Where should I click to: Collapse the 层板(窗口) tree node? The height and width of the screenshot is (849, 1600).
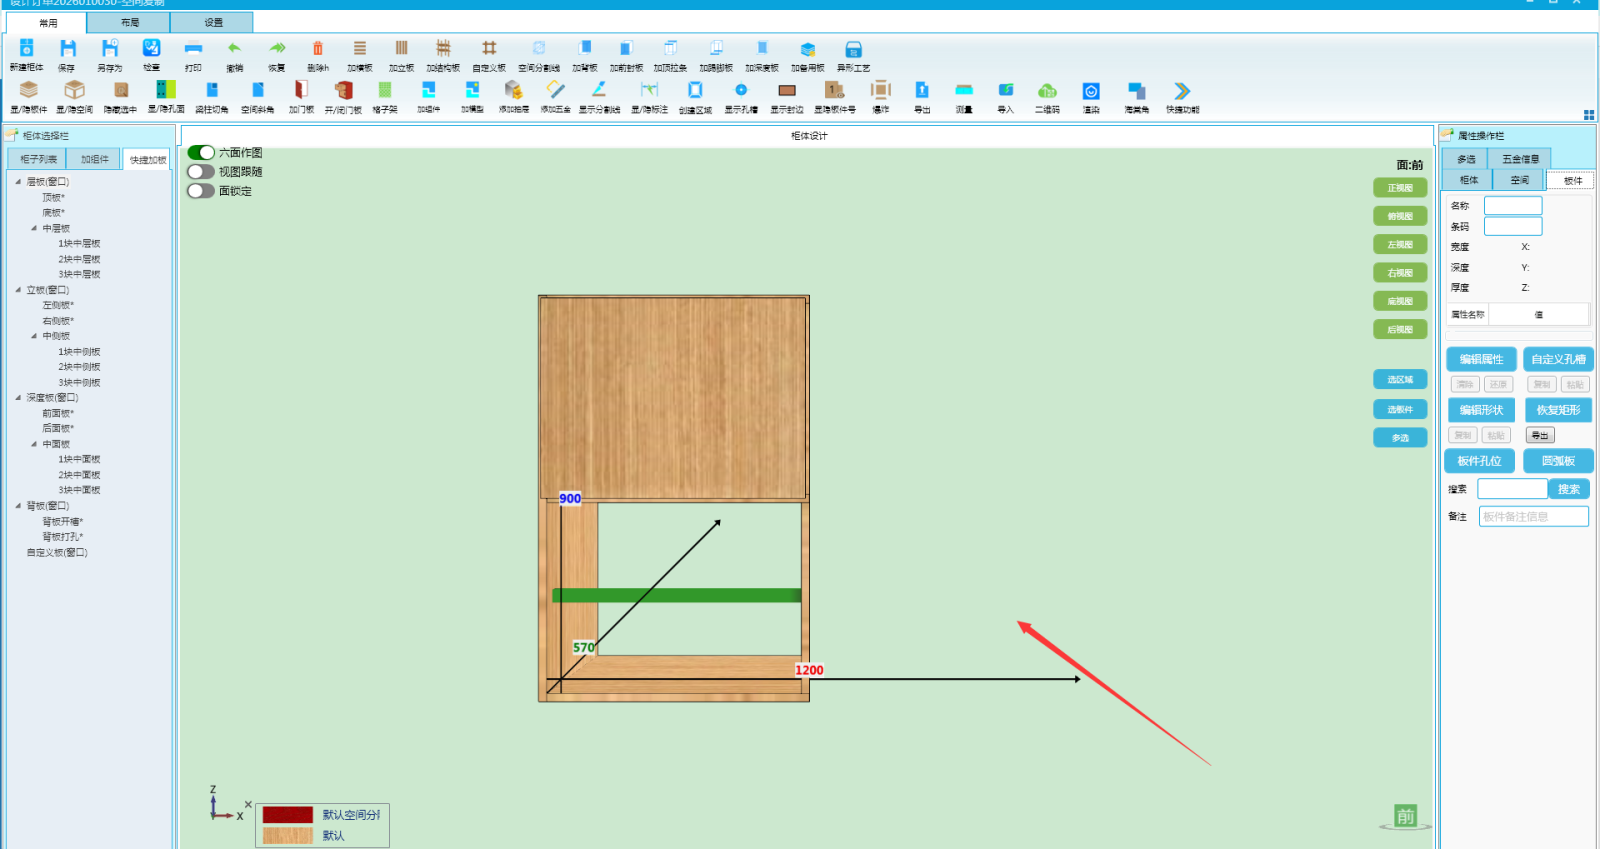pyautogui.click(x=18, y=182)
